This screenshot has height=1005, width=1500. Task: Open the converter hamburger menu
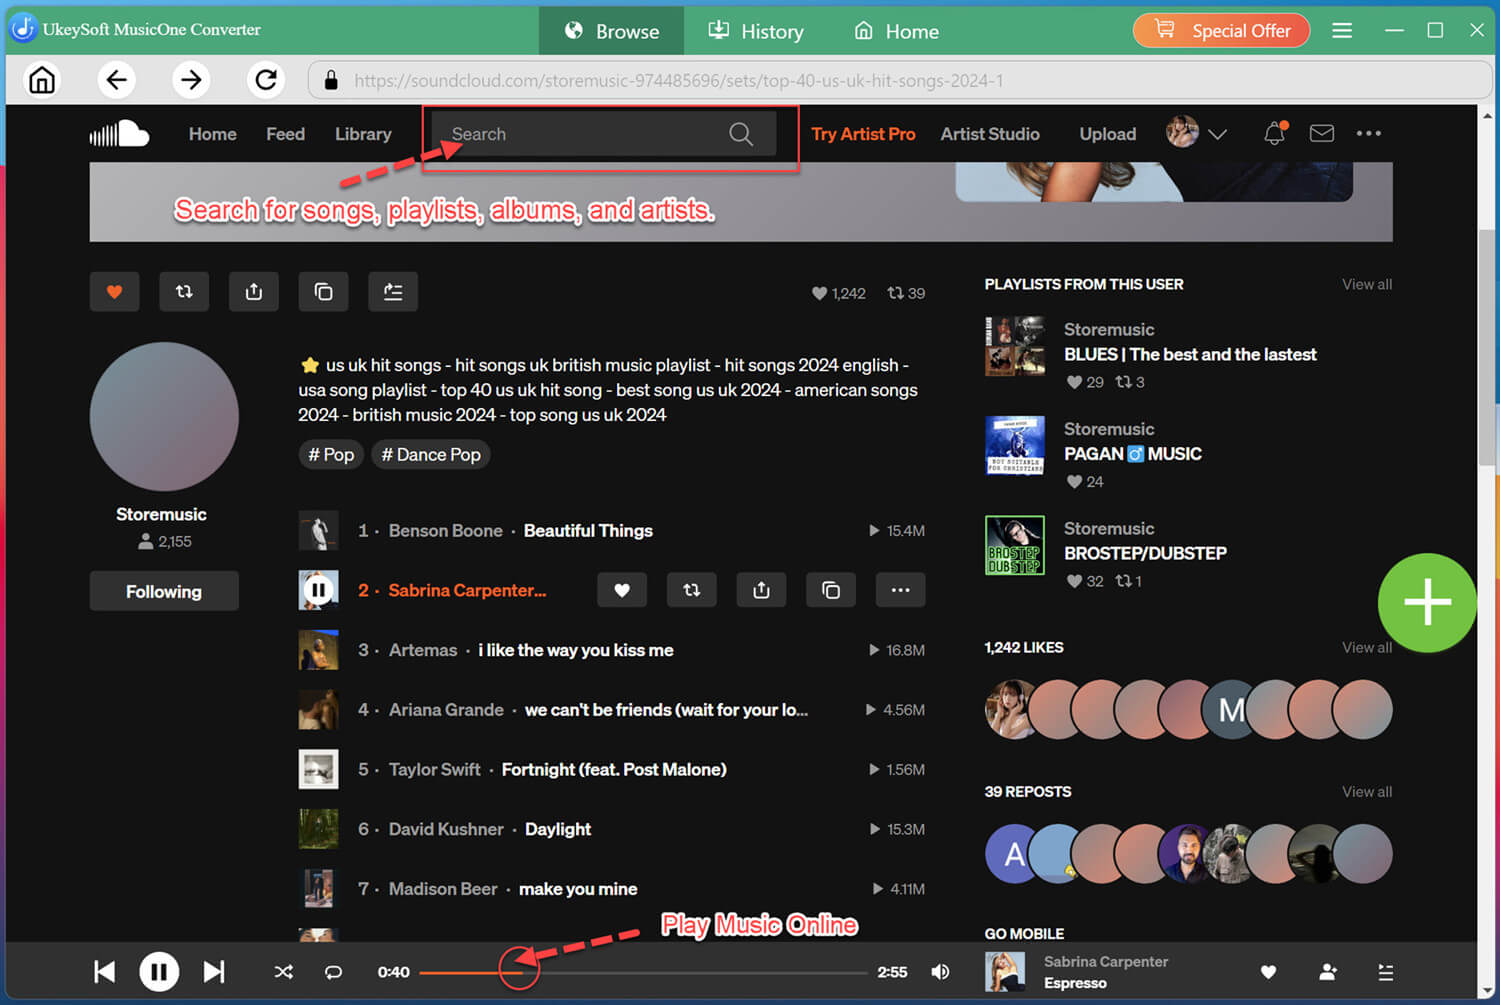click(1342, 31)
